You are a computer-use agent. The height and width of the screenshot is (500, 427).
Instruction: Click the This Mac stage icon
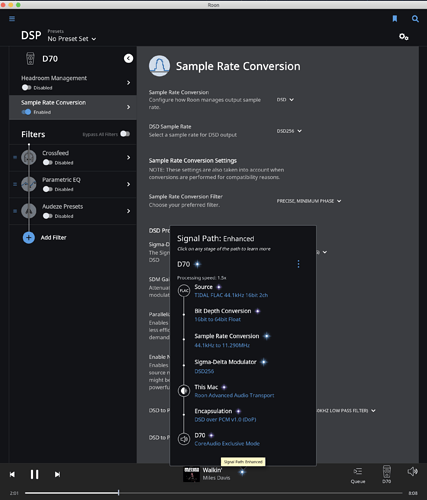click(x=184, y=391)
